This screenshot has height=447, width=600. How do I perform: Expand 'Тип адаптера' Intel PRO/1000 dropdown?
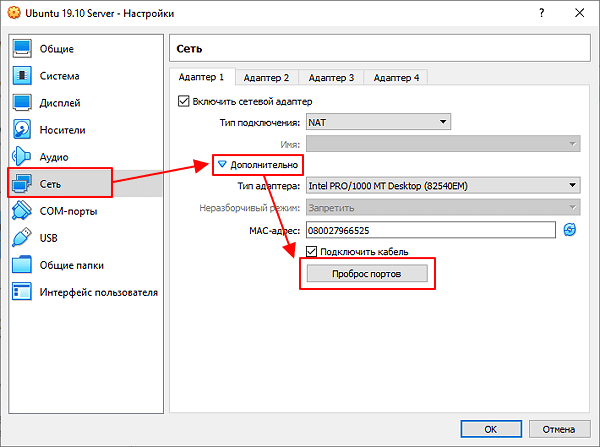(x=443, y=185)
